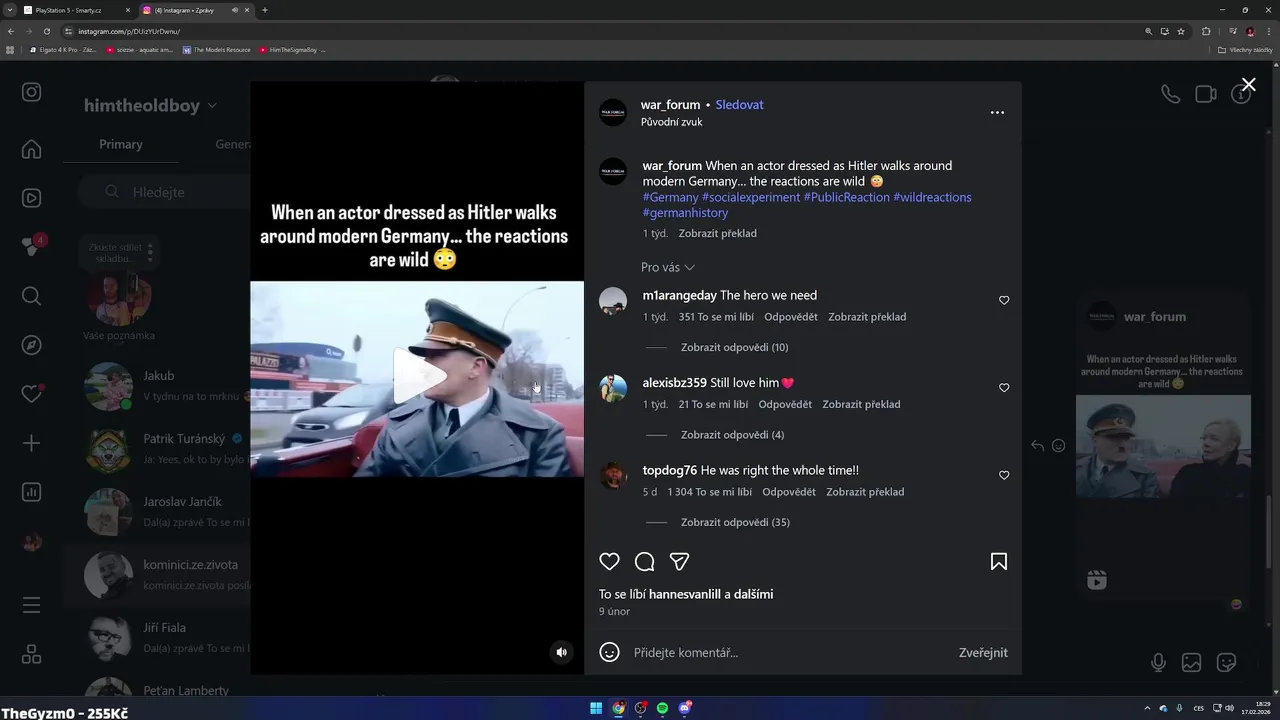Like alexisbz359's comment
This screenshot has height=720, width=1280.
[1004, 388]
